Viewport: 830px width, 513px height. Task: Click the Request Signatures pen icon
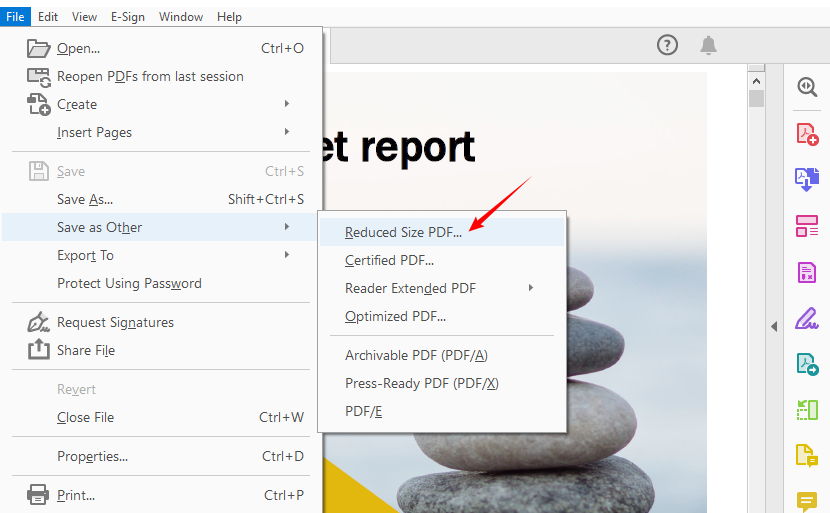(39, 322)
